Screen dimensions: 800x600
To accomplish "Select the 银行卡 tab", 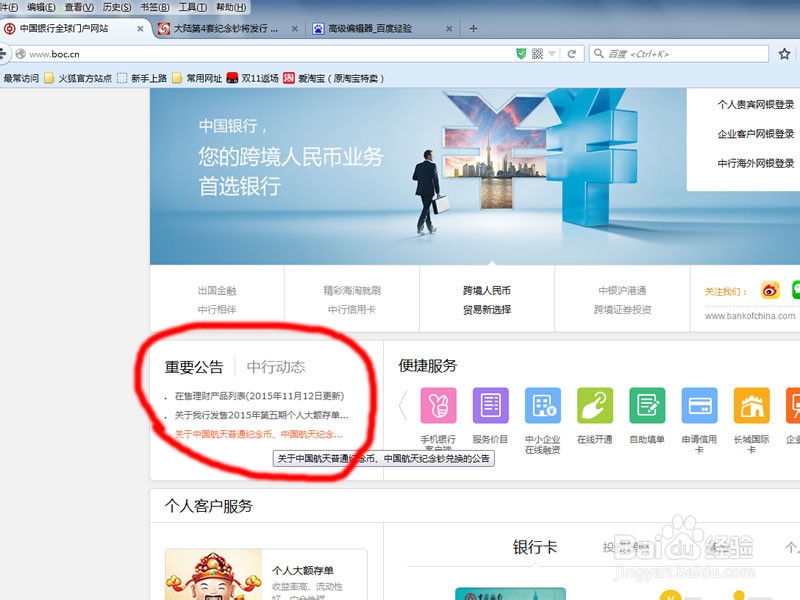I will [535, 547].
